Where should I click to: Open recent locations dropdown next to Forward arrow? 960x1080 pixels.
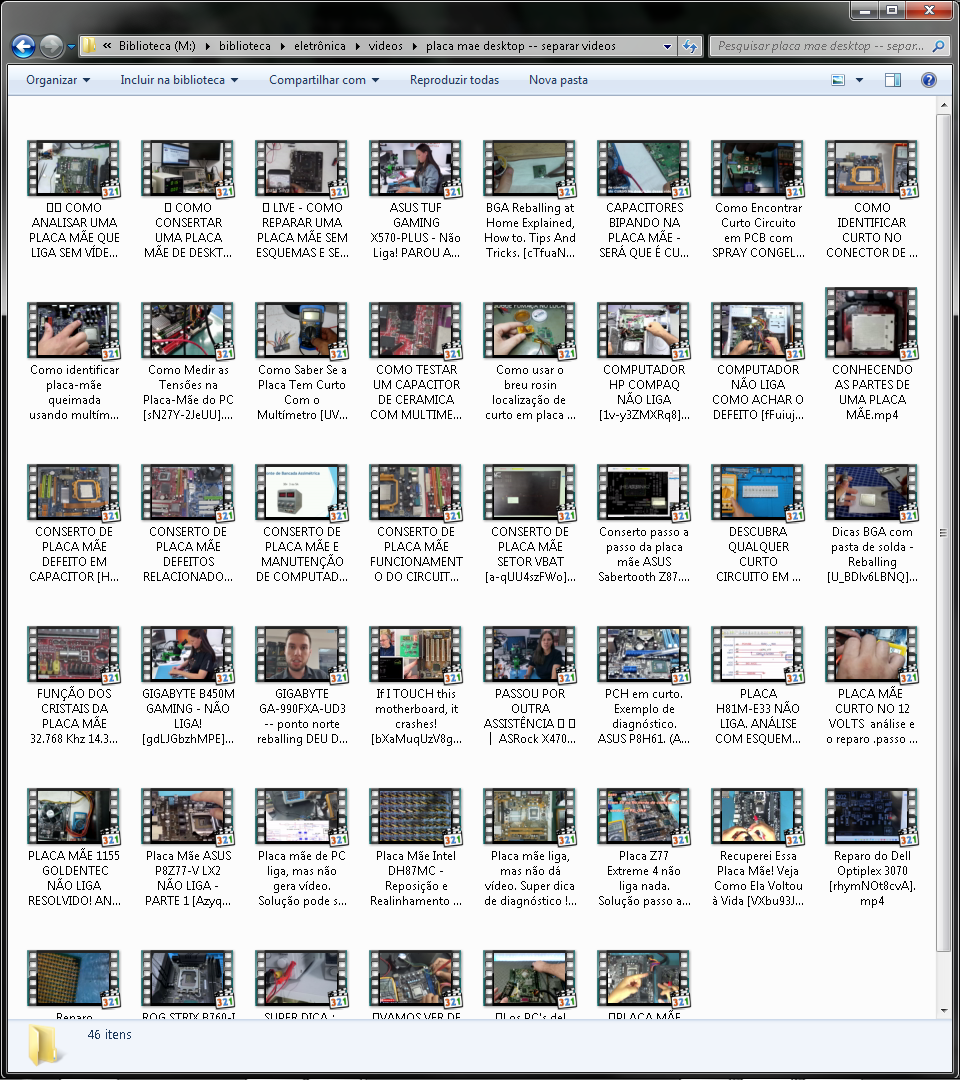(x=71, y=47)
